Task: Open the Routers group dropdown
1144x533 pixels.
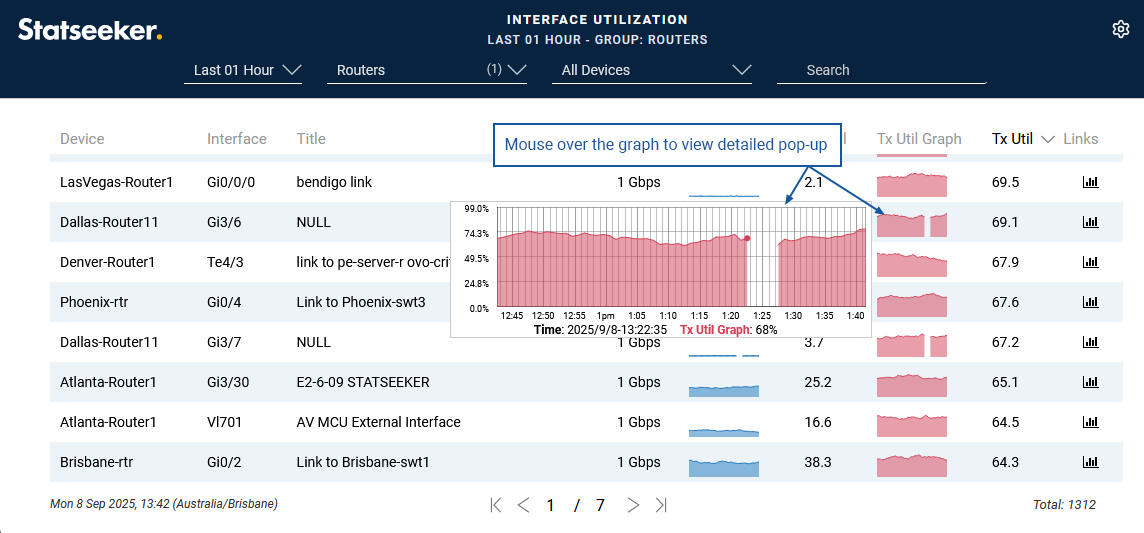Action: click(x=427, y=70)
